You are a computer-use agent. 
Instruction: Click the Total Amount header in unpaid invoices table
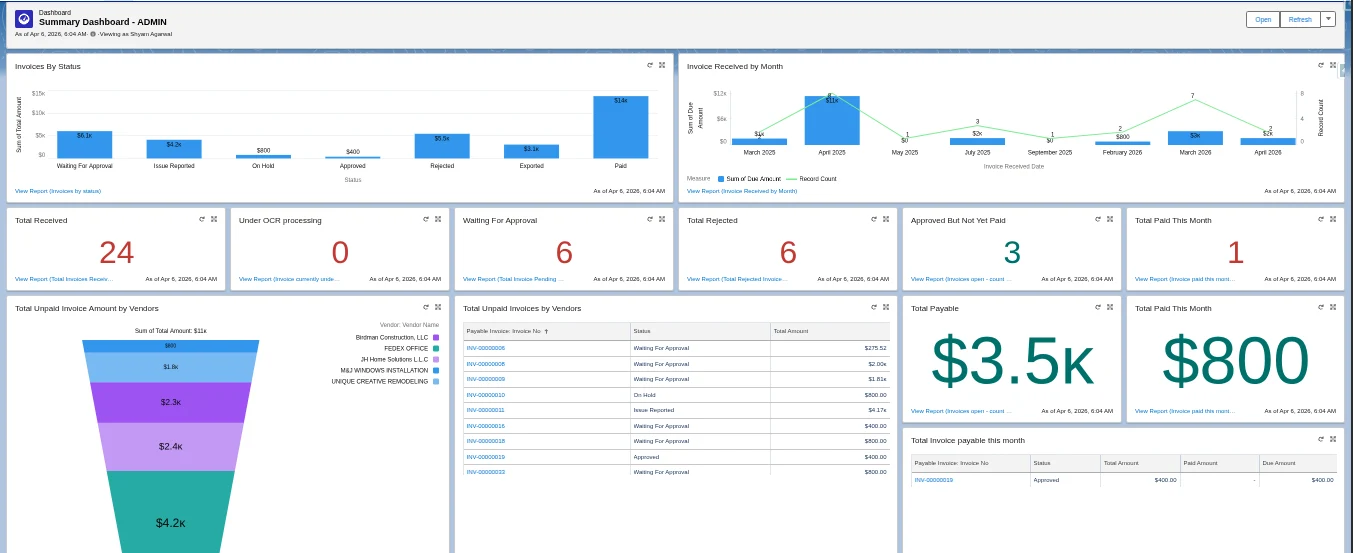[x=829, y=330]
